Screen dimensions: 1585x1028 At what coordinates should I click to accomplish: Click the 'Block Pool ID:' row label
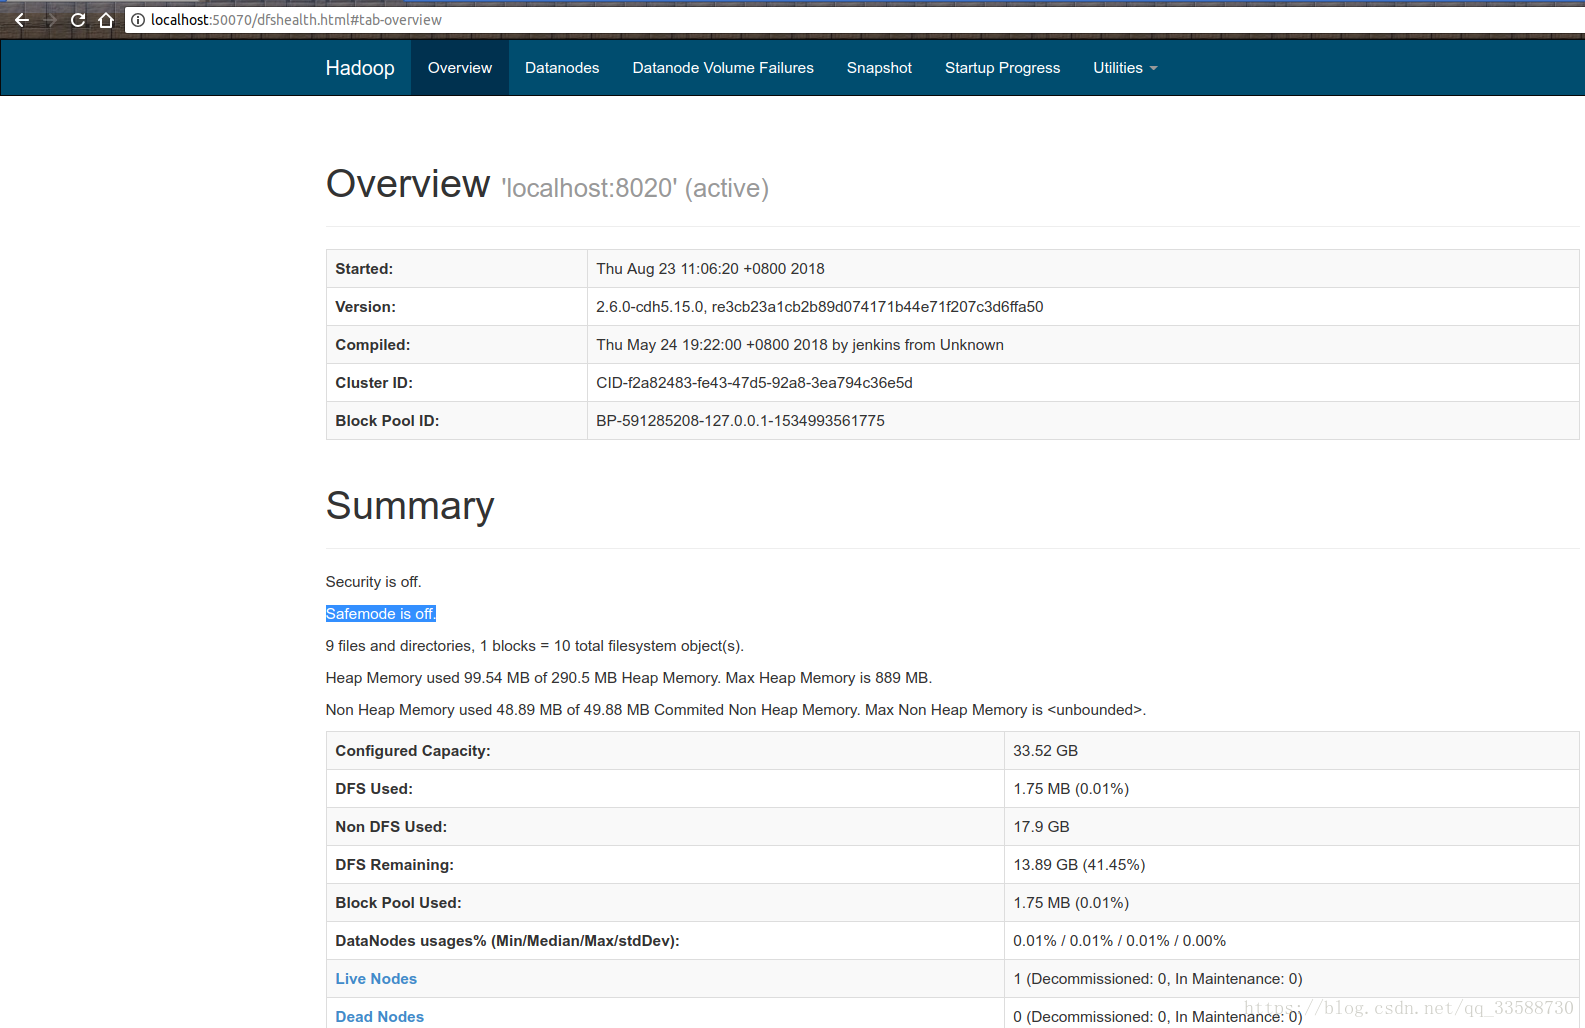coord(387,421)
